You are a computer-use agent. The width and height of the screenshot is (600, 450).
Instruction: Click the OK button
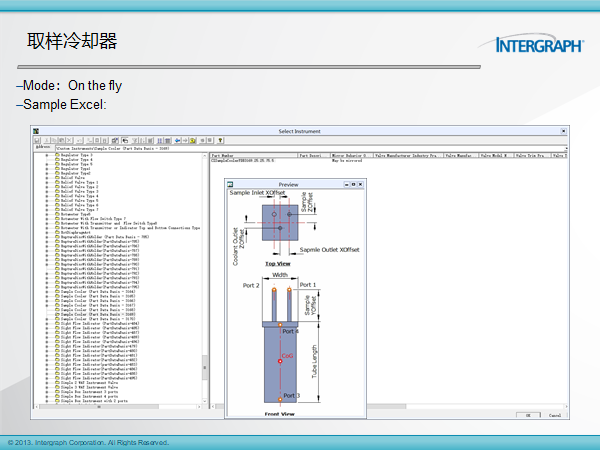click(x=528, y=415)
